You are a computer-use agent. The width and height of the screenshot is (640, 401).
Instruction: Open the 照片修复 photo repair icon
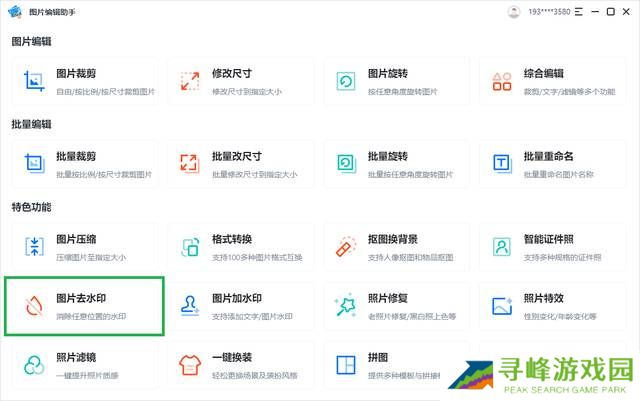[345, 306]
